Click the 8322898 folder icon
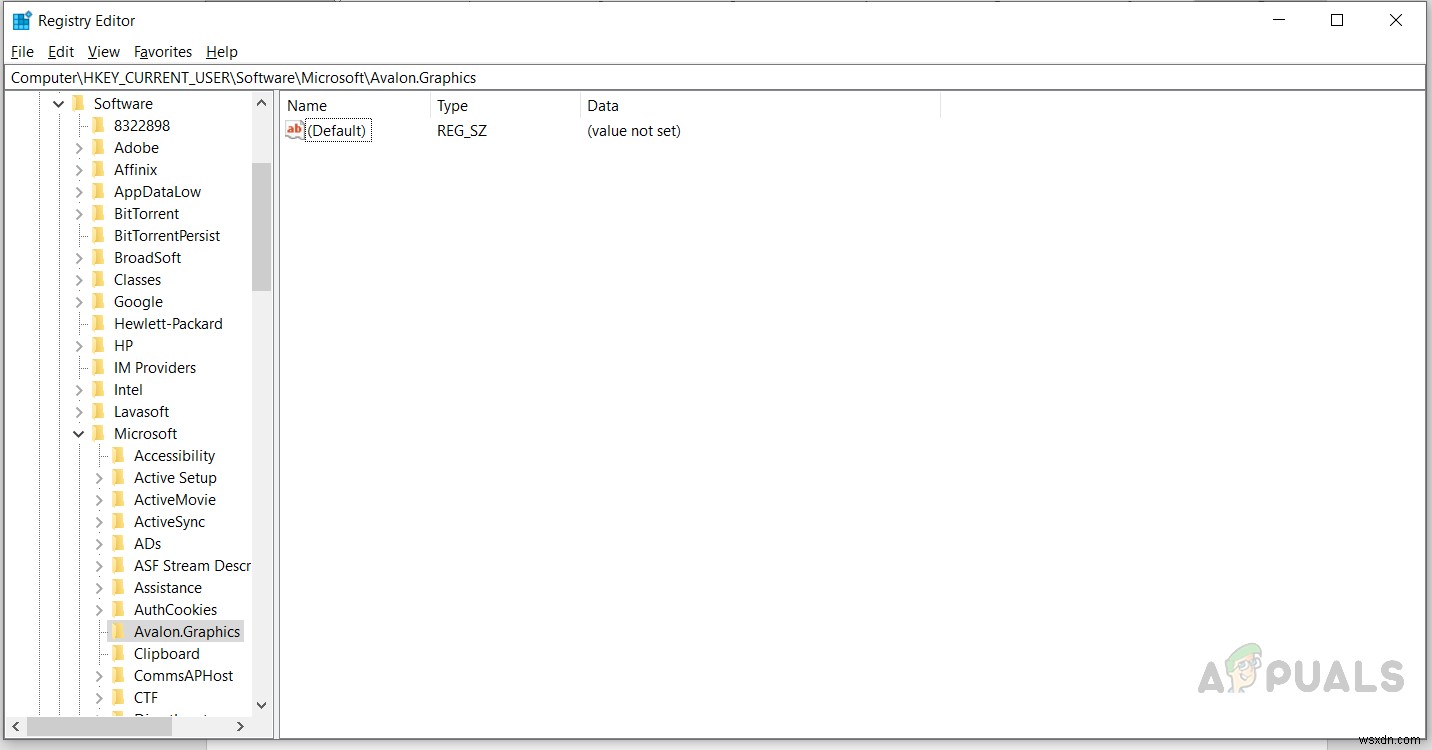This screenshot has width=1432, height=750. coord(98,125)
